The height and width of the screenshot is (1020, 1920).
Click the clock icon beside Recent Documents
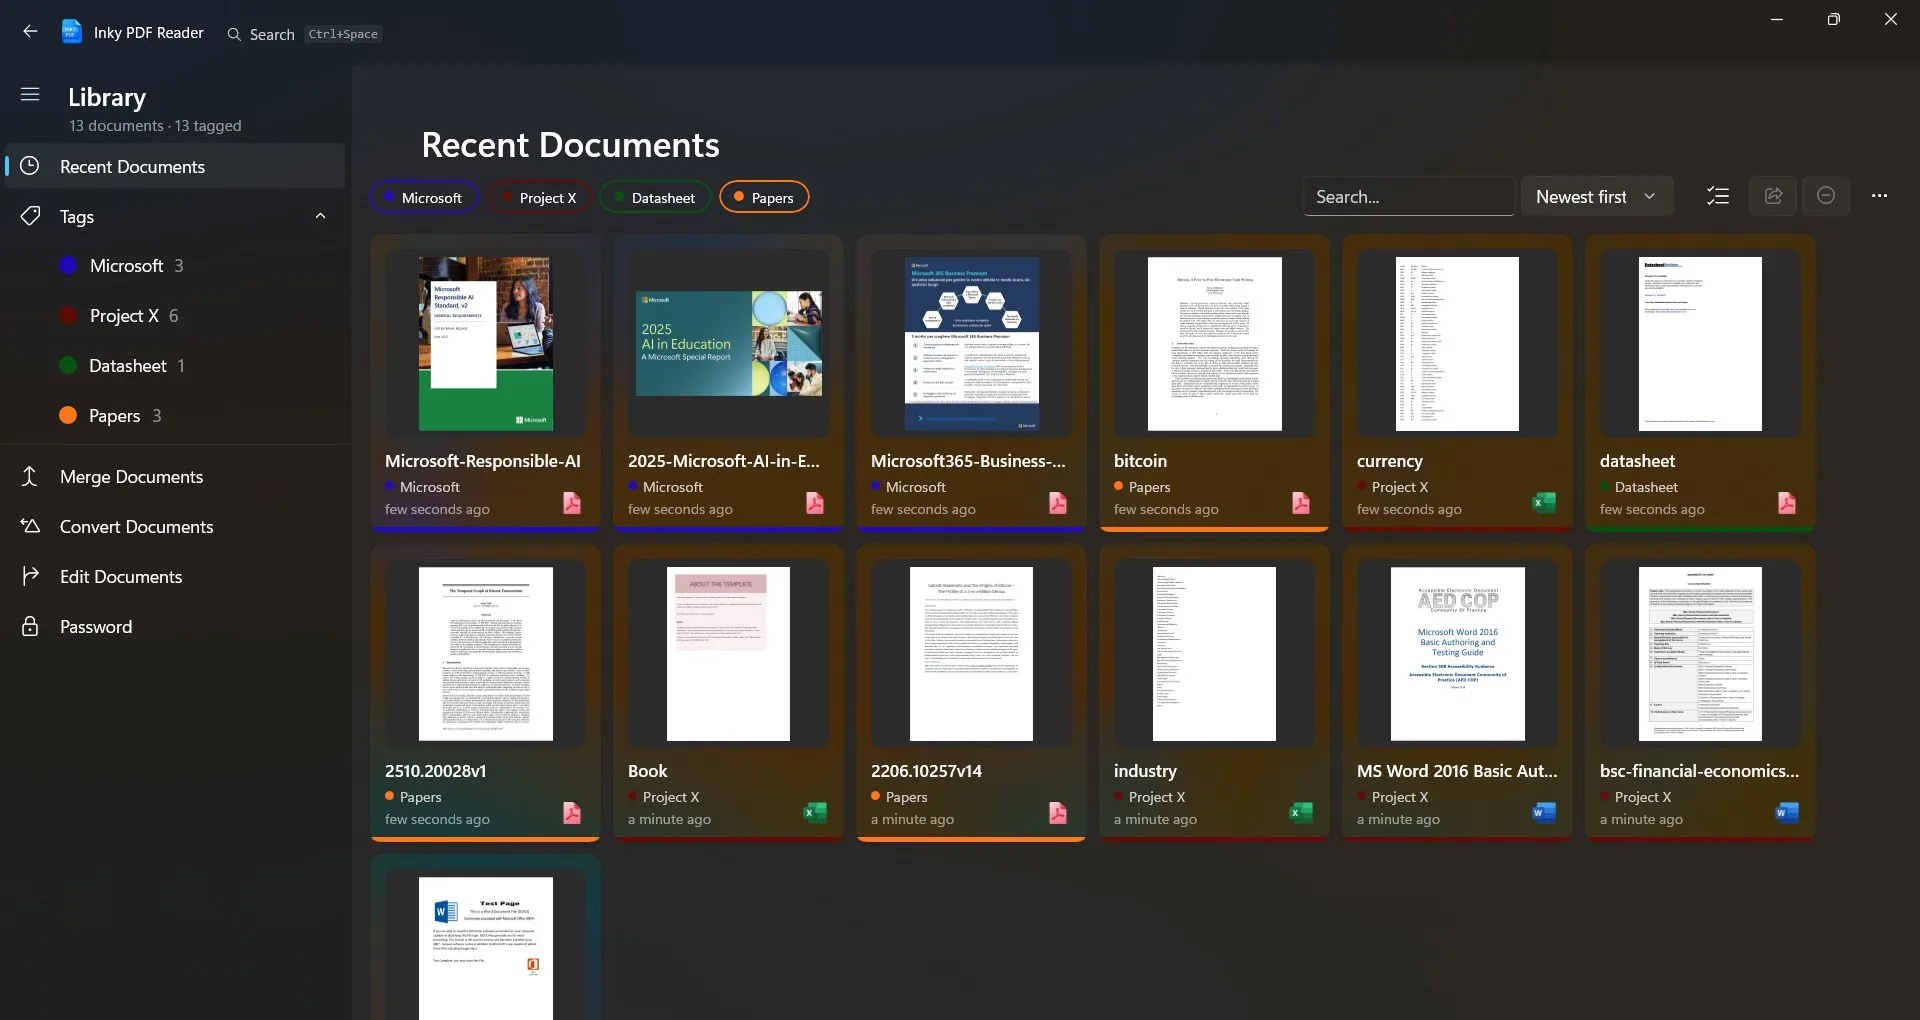30,166
